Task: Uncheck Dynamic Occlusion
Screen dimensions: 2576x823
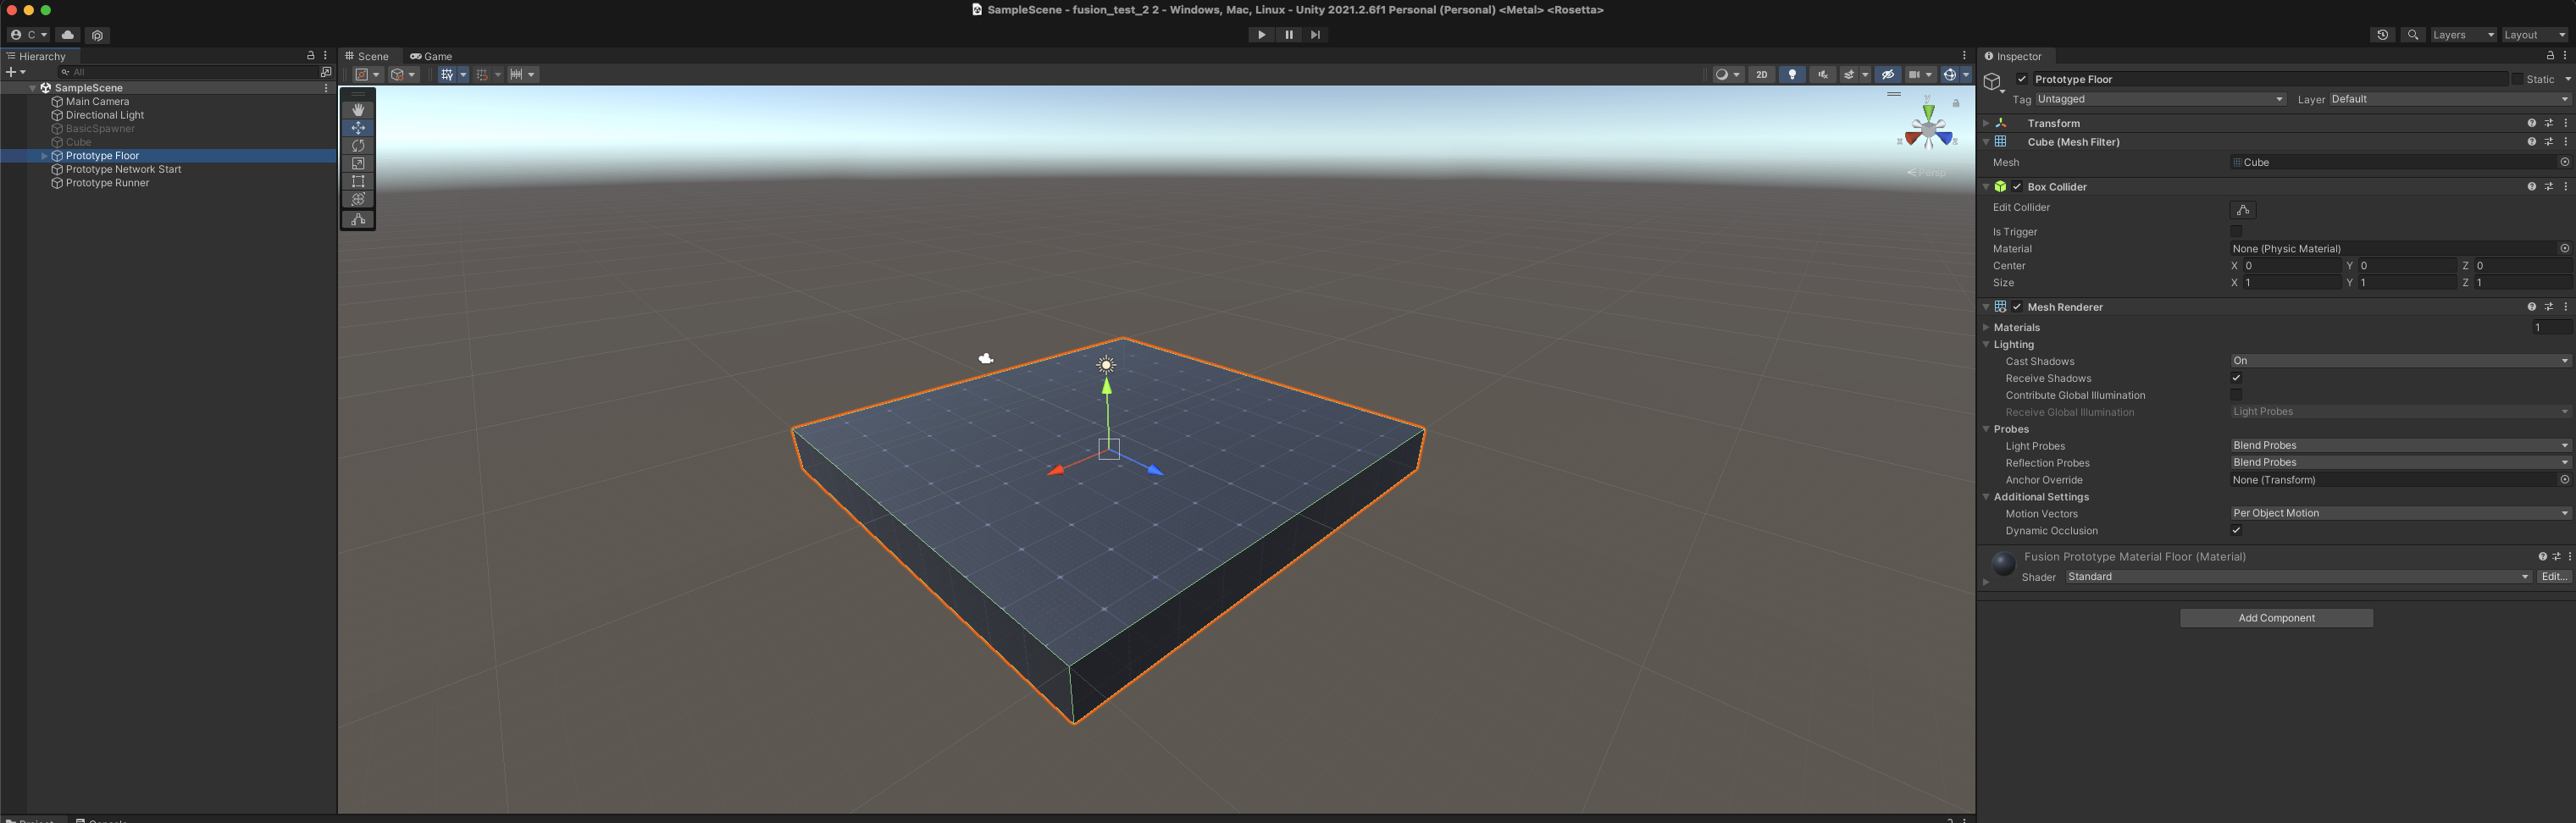Action: (x=2236, y=531)
